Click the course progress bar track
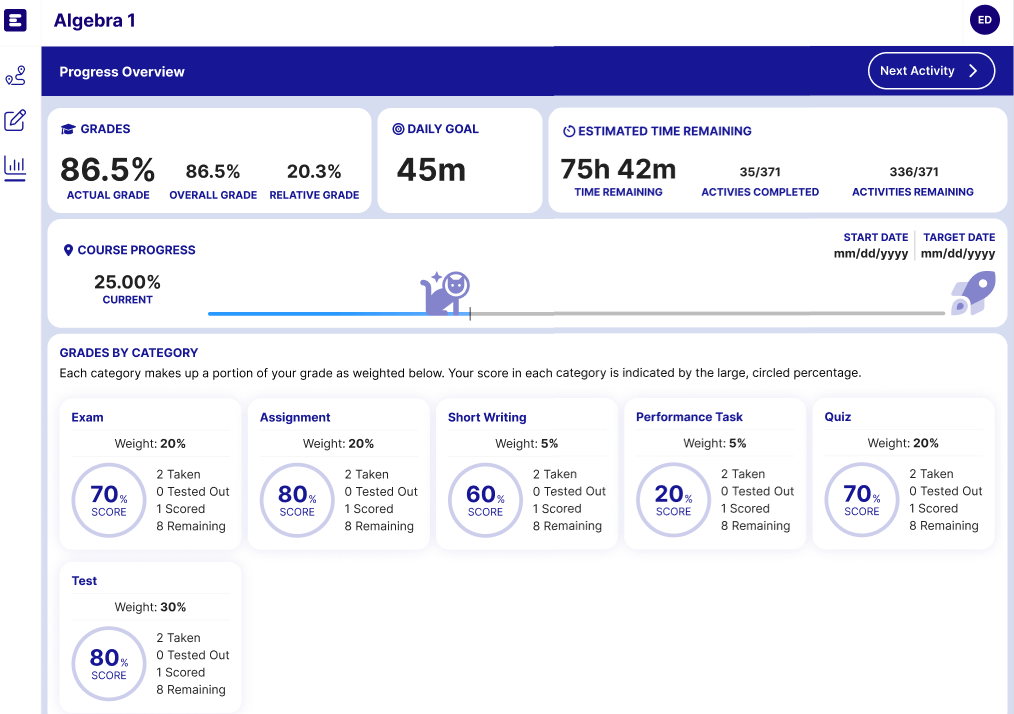Viewport: 1014px width, 714px height. pyautogui.click(x=700, y=314)
